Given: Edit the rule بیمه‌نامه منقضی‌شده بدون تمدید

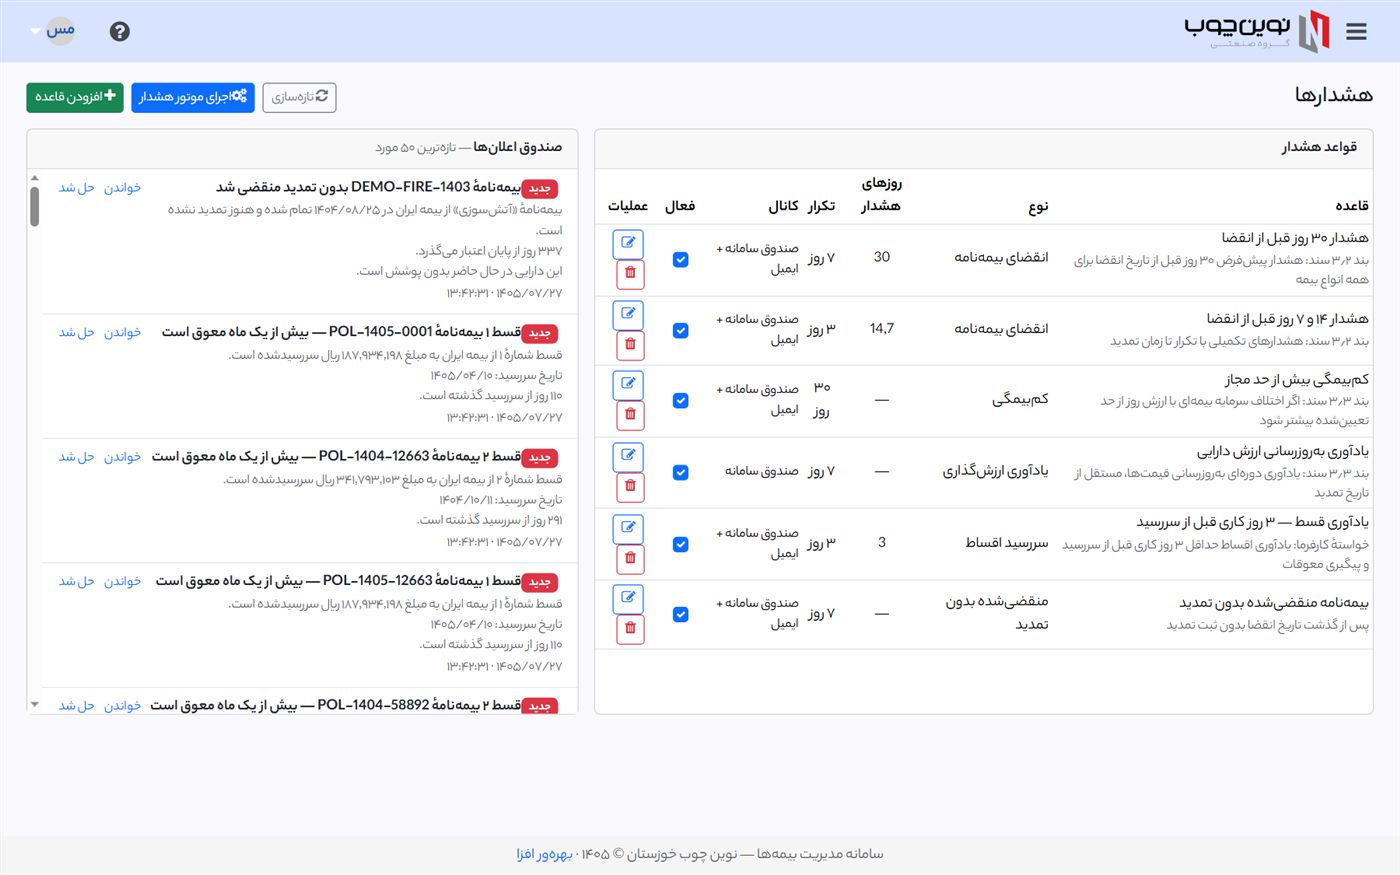Looking at the screenshot, I should coord(628,598).
